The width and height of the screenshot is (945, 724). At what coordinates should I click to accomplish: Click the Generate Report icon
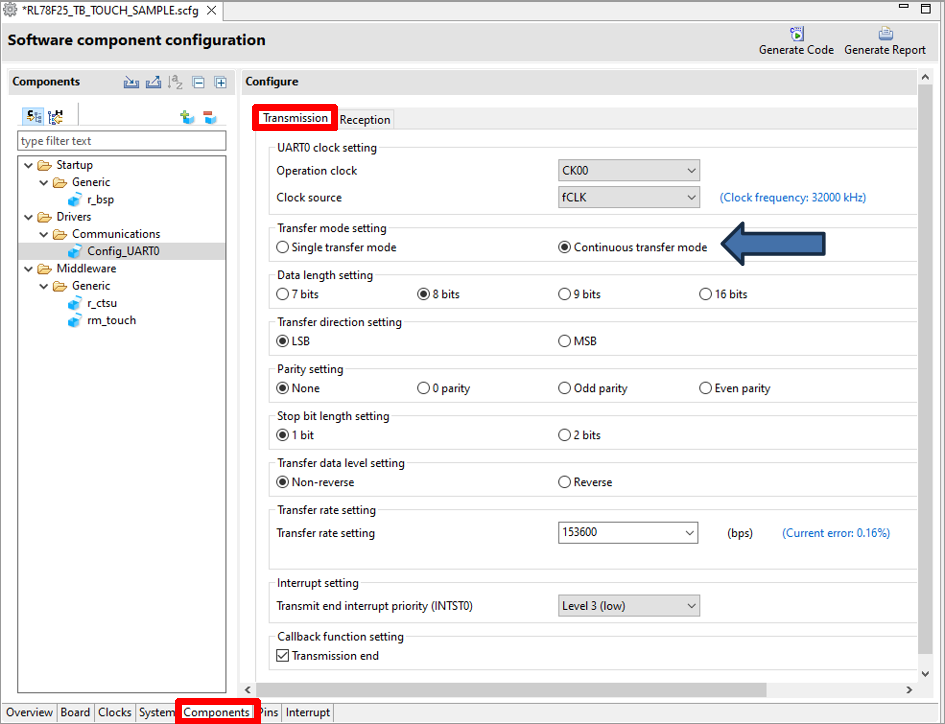[885, 34]
